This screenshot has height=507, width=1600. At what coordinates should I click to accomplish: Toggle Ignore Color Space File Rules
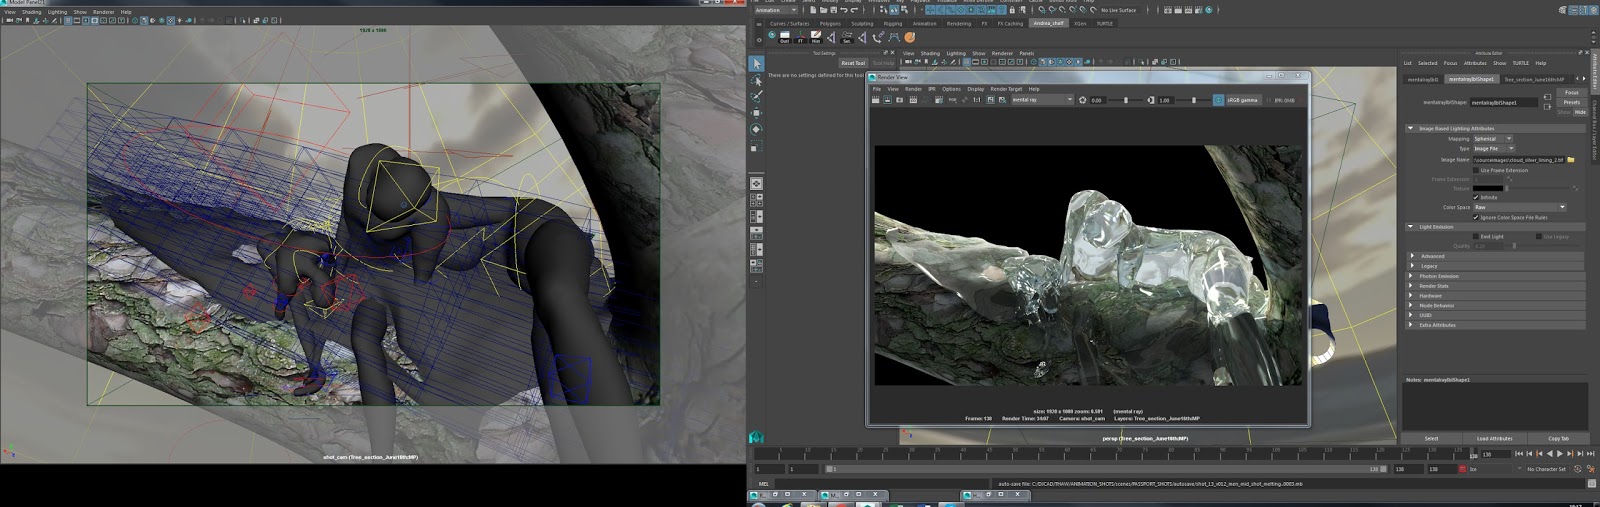[x=1475, y=217]
